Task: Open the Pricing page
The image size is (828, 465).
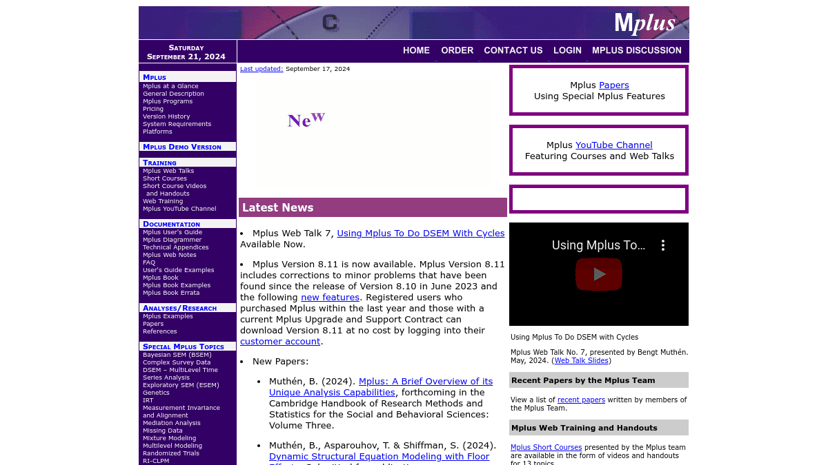Action: [153, 109]
